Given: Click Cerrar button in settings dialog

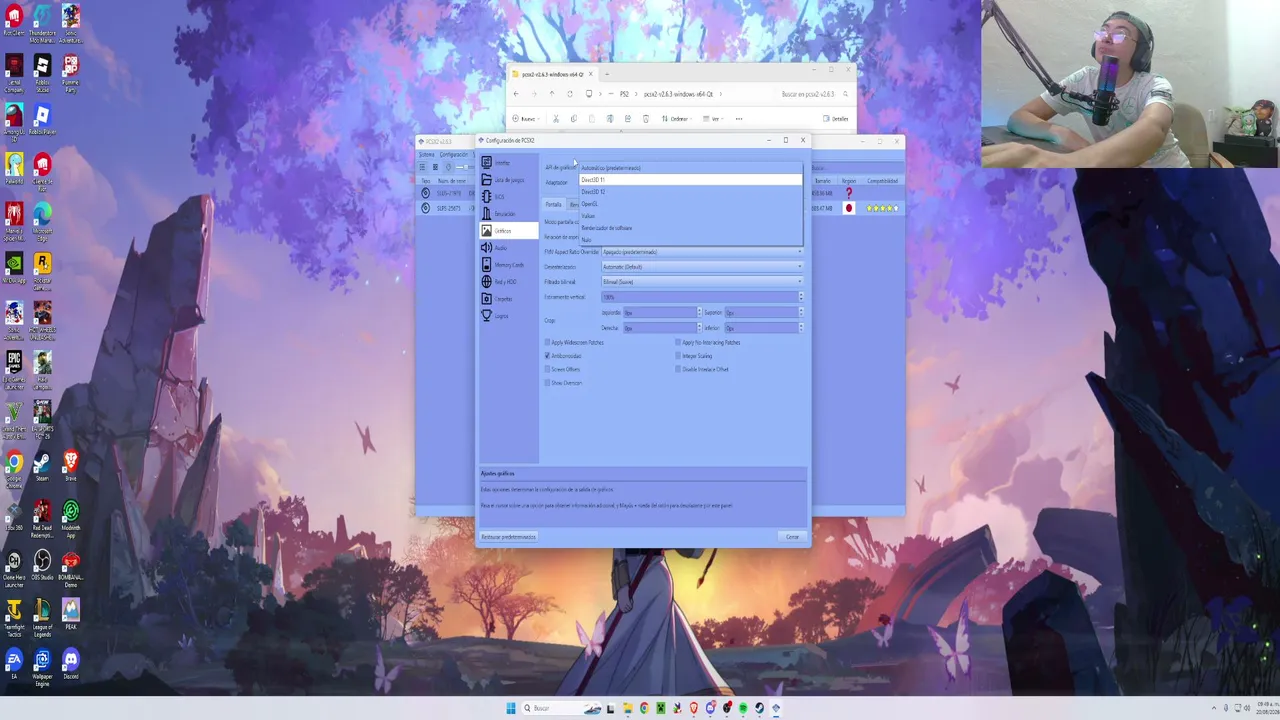Looking at the screenshot, I should point(792,537).
